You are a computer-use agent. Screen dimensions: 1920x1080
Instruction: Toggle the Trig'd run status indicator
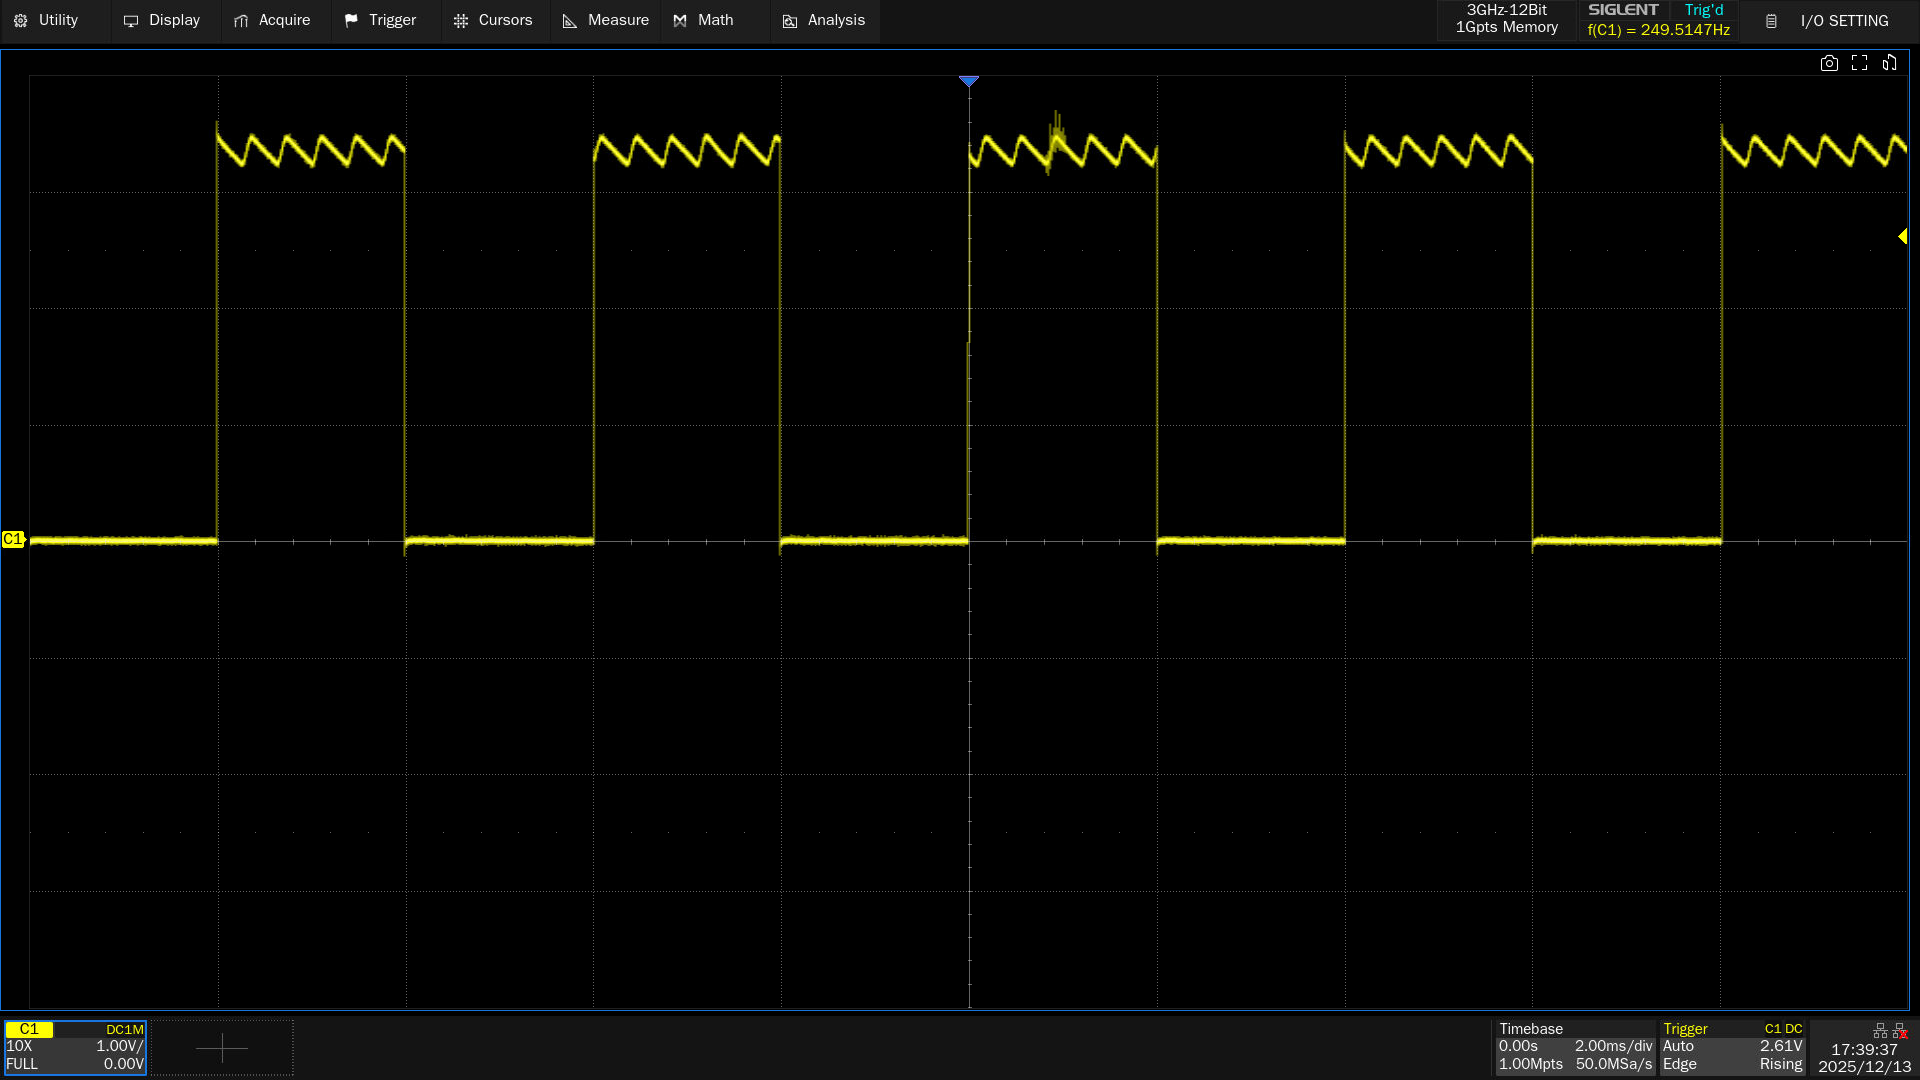[1703, 10]
